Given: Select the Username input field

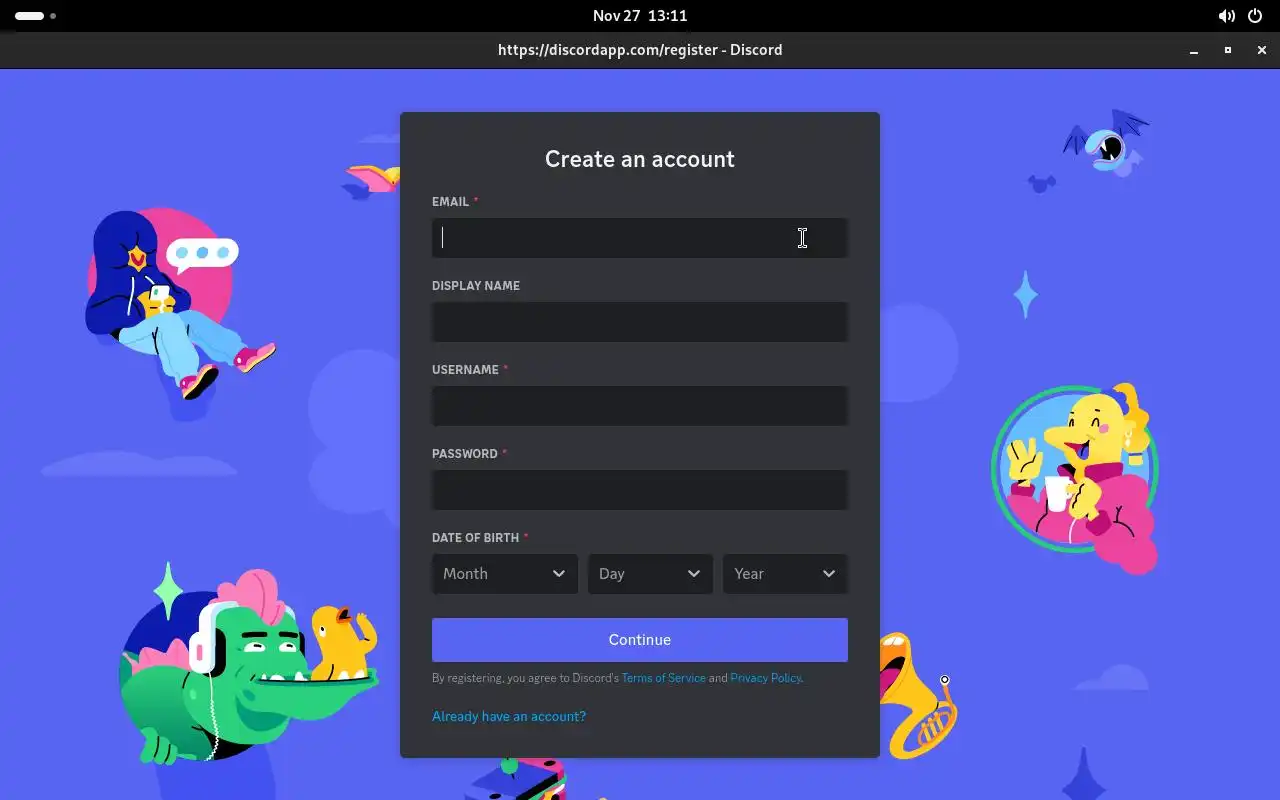Looking at the screenshot, I should tap(640, 406).
